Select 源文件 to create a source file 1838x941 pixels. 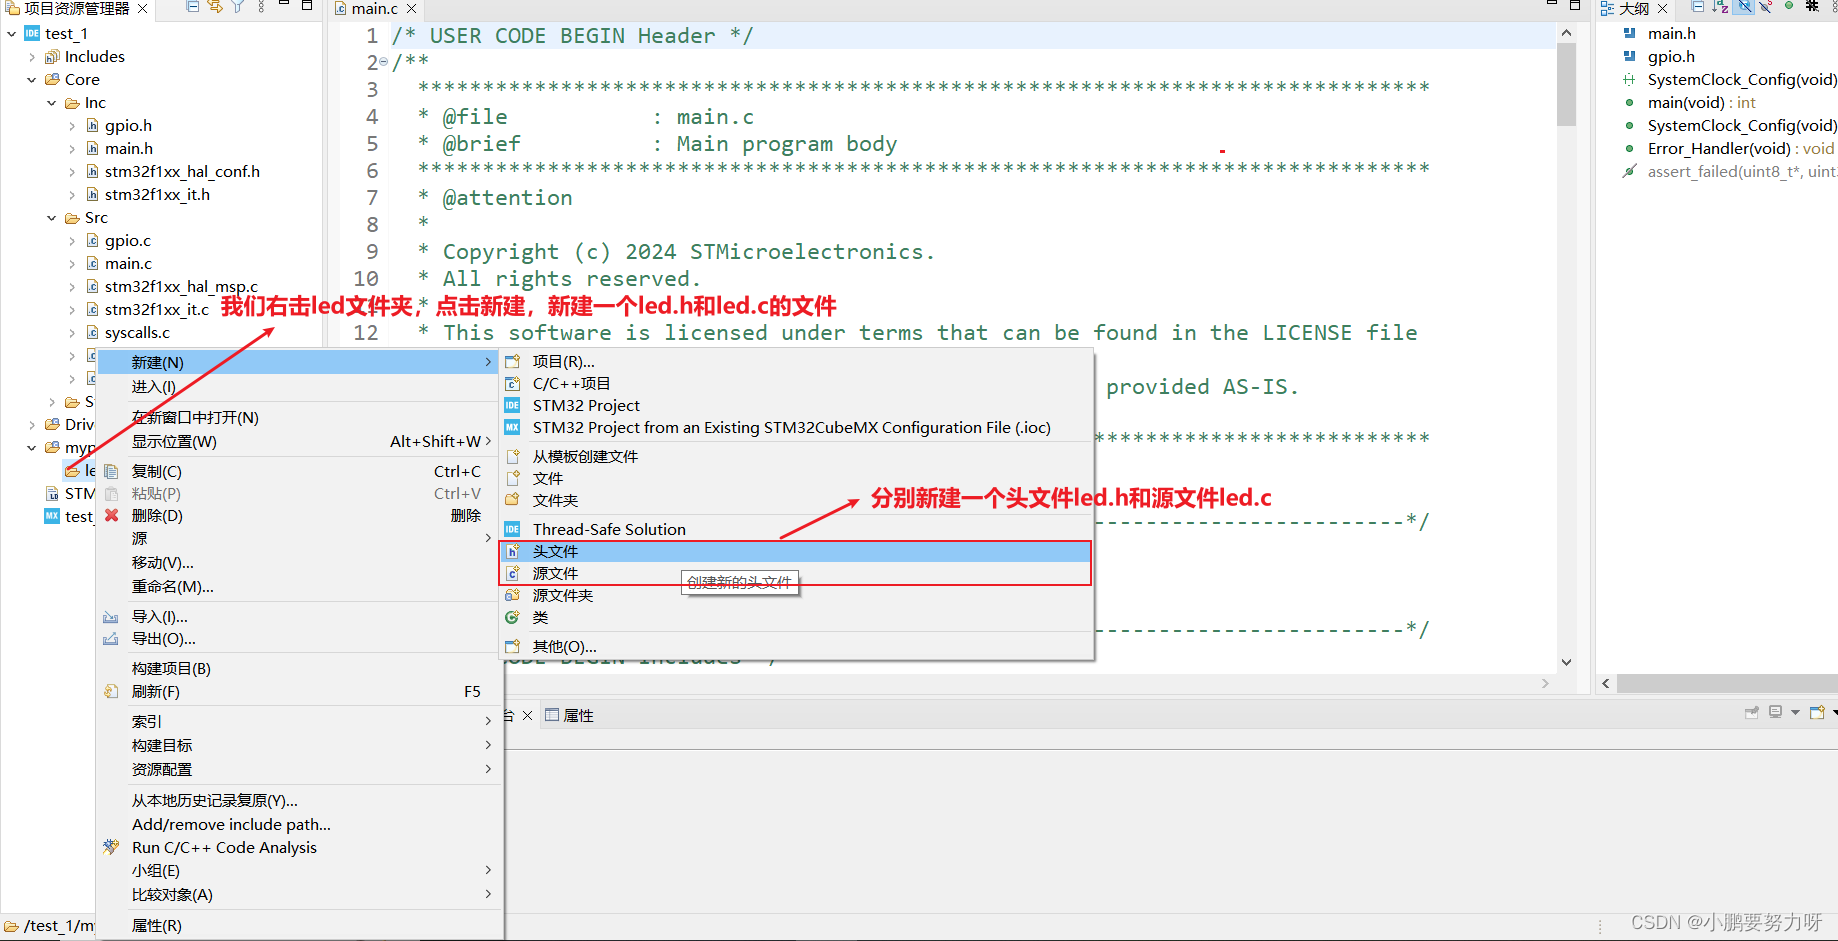(x=795, y=573)
